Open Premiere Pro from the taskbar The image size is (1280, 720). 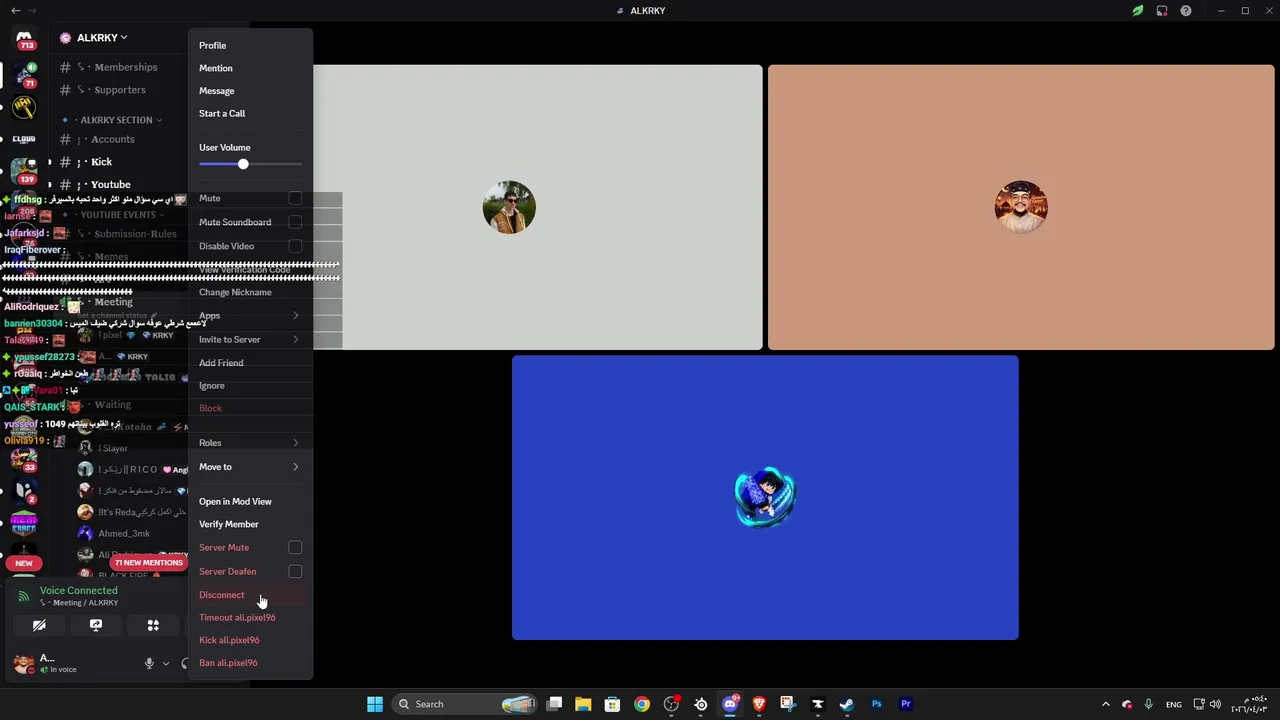[906, 704]
